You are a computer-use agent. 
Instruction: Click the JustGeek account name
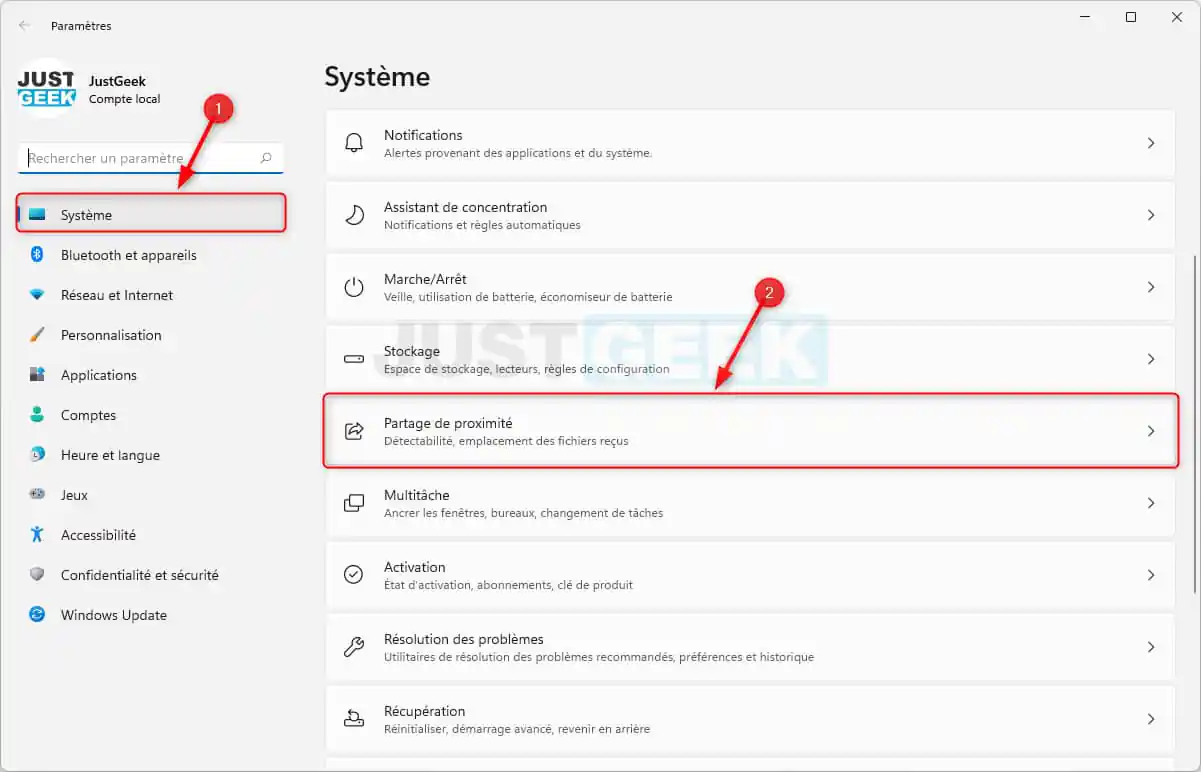coord(117,81)
